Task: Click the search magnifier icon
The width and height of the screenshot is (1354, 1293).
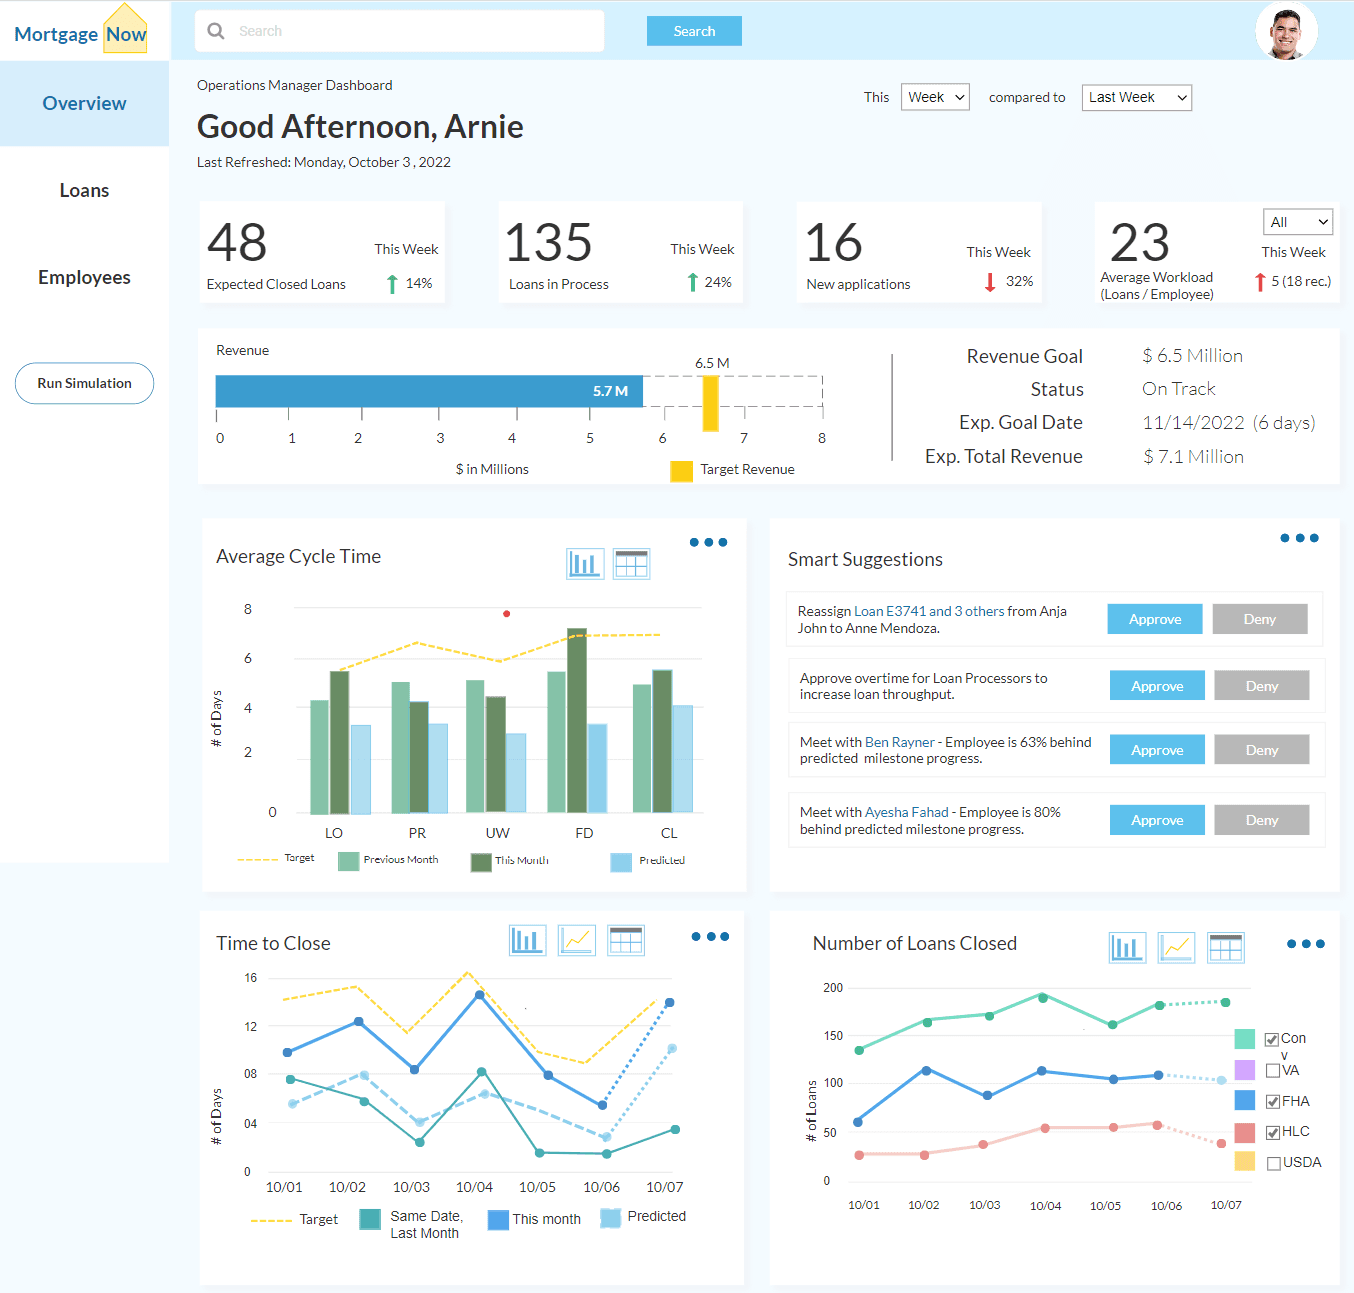Action: [216, 31]
